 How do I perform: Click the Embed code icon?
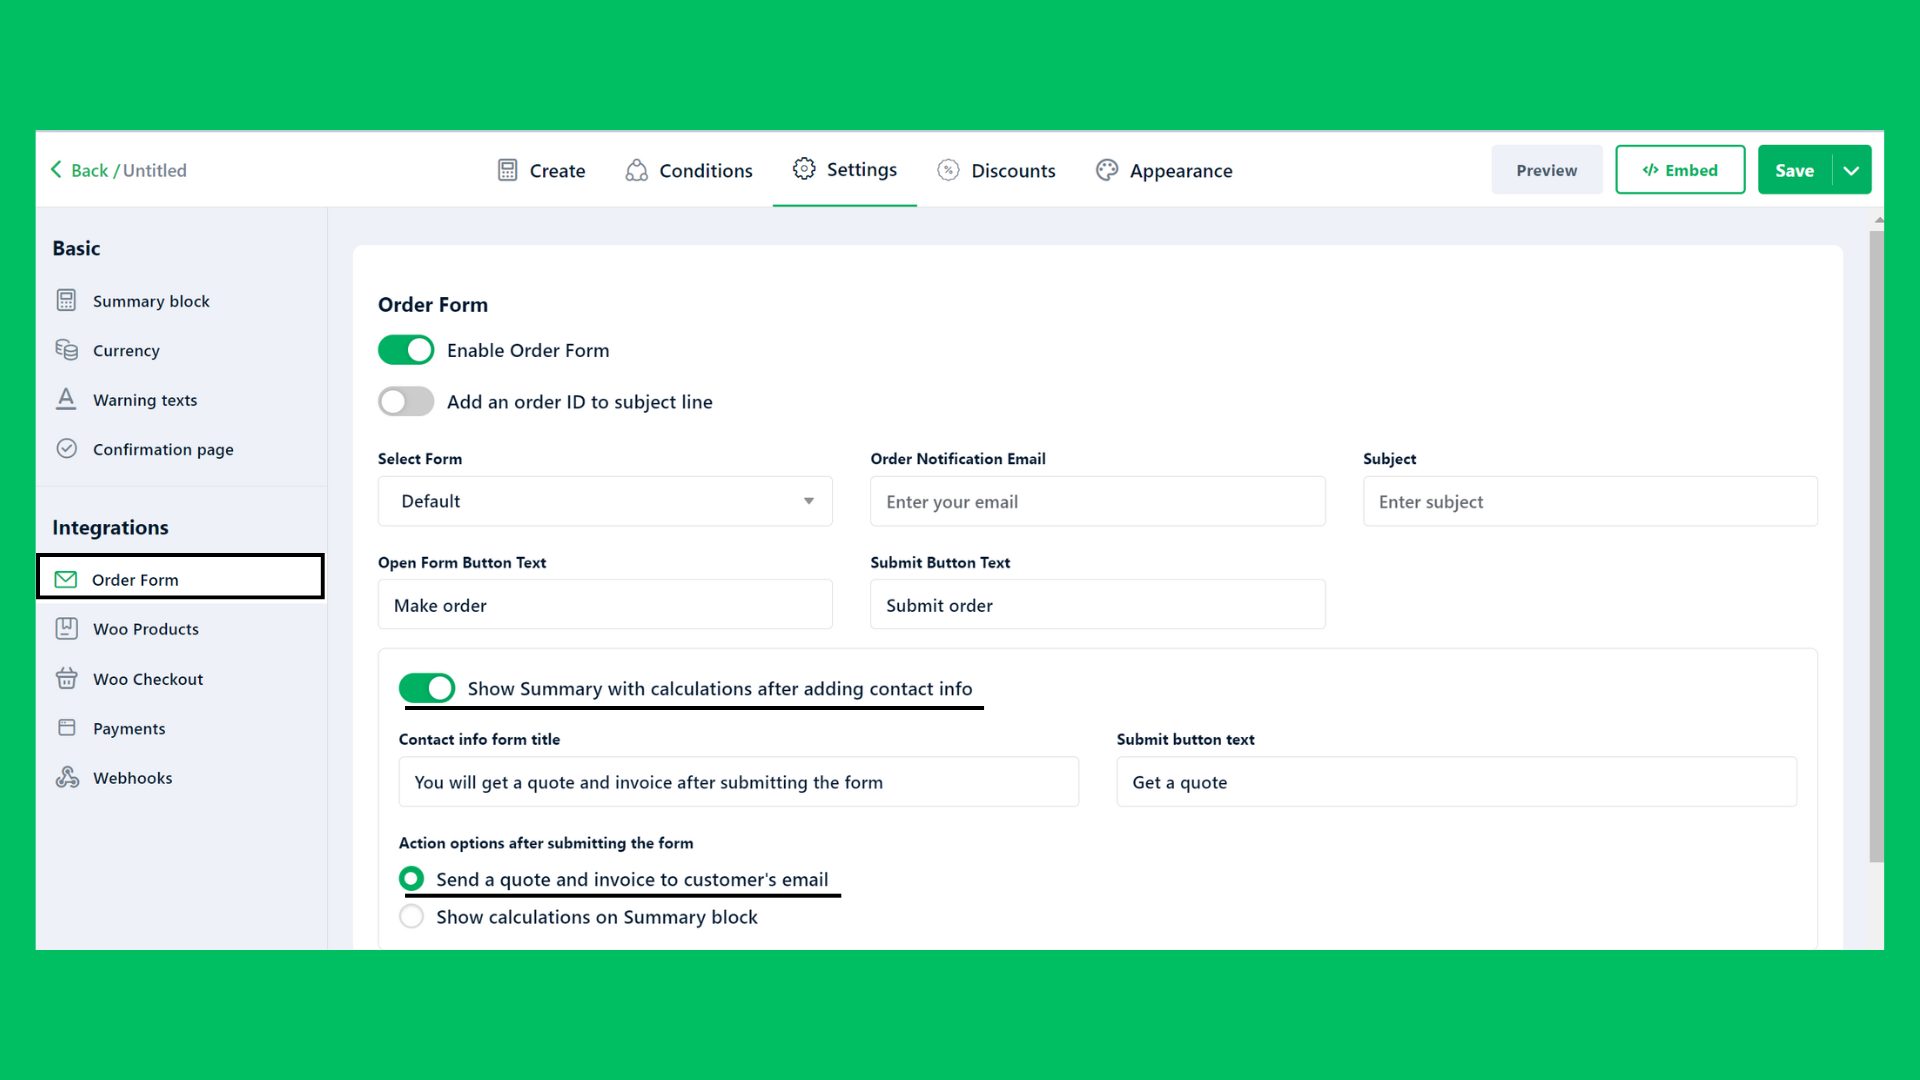[x=1651, y=170]
